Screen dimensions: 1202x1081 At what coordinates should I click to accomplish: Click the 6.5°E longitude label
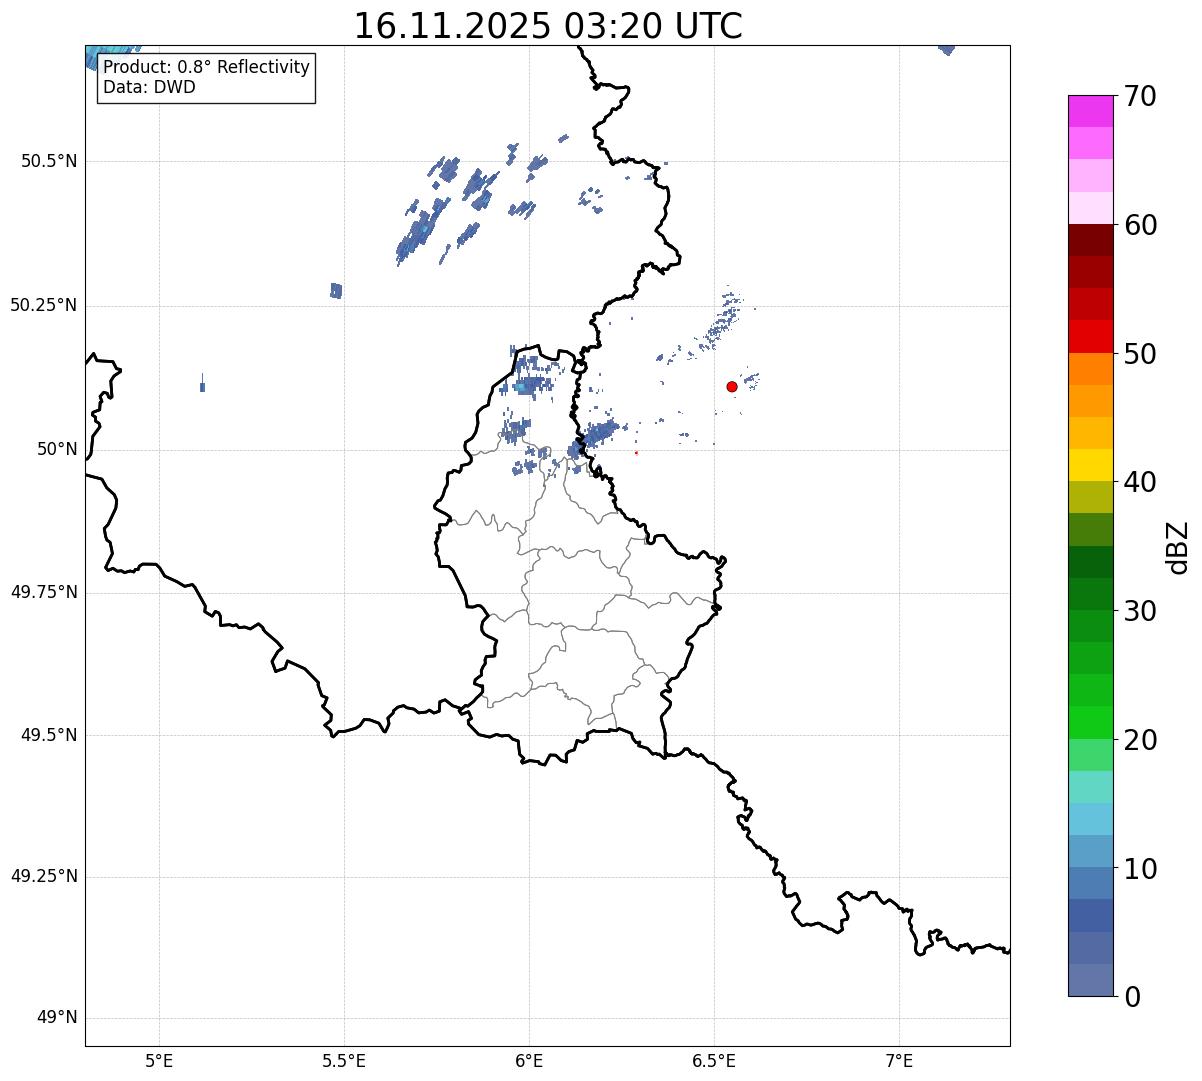click(714, 1060)
